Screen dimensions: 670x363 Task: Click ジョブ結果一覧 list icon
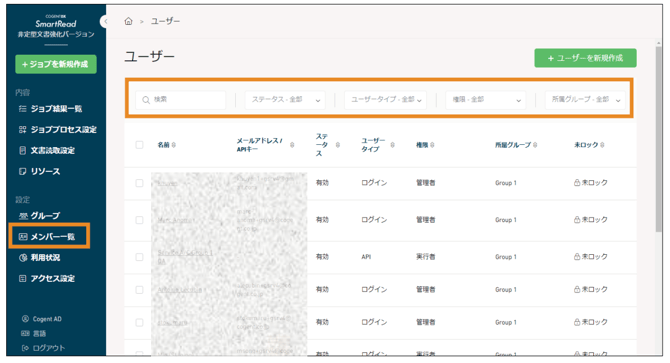[x=23, y=108]
